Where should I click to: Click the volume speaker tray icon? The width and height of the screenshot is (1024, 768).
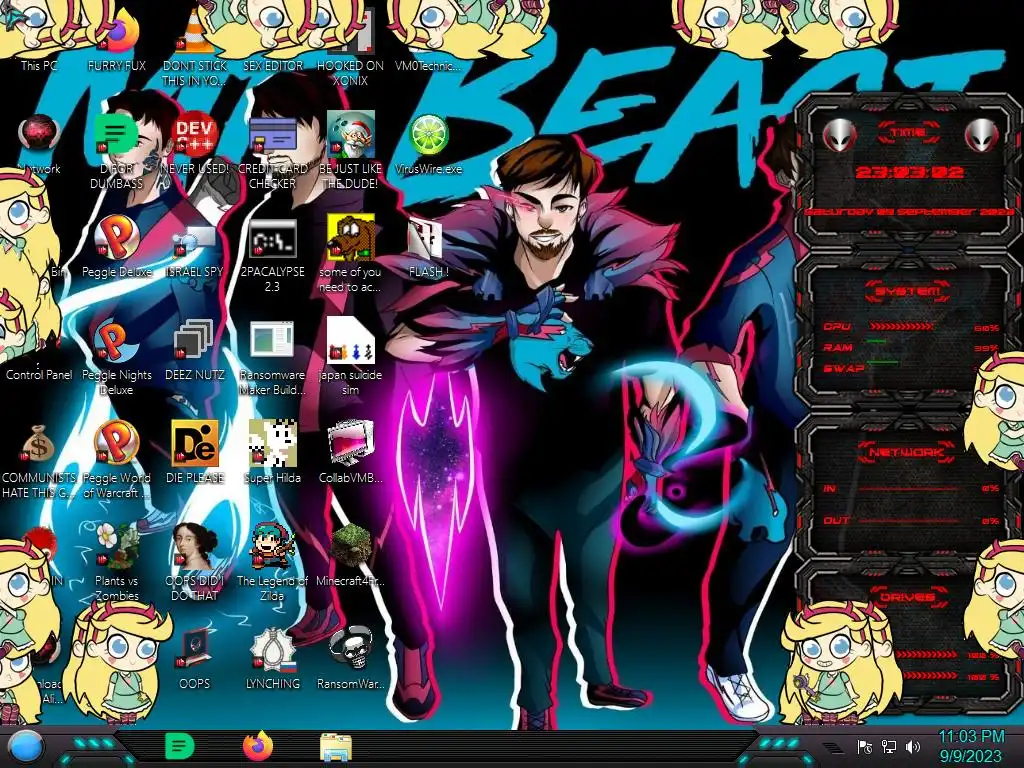coord(913,747)
